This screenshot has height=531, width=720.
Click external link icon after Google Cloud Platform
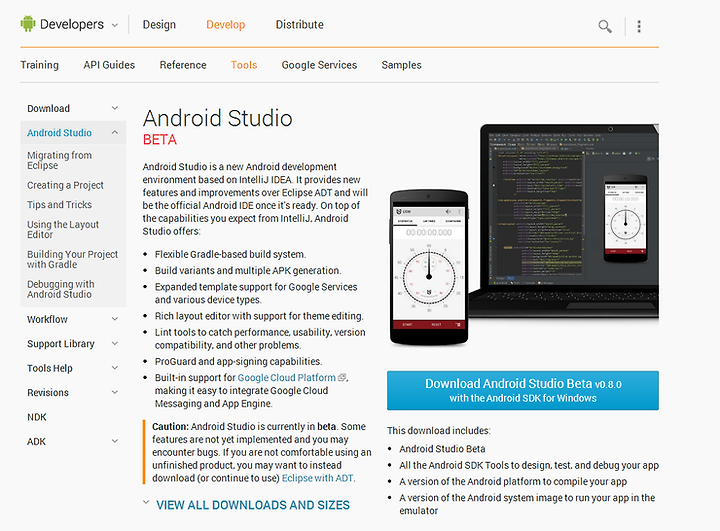342,378
